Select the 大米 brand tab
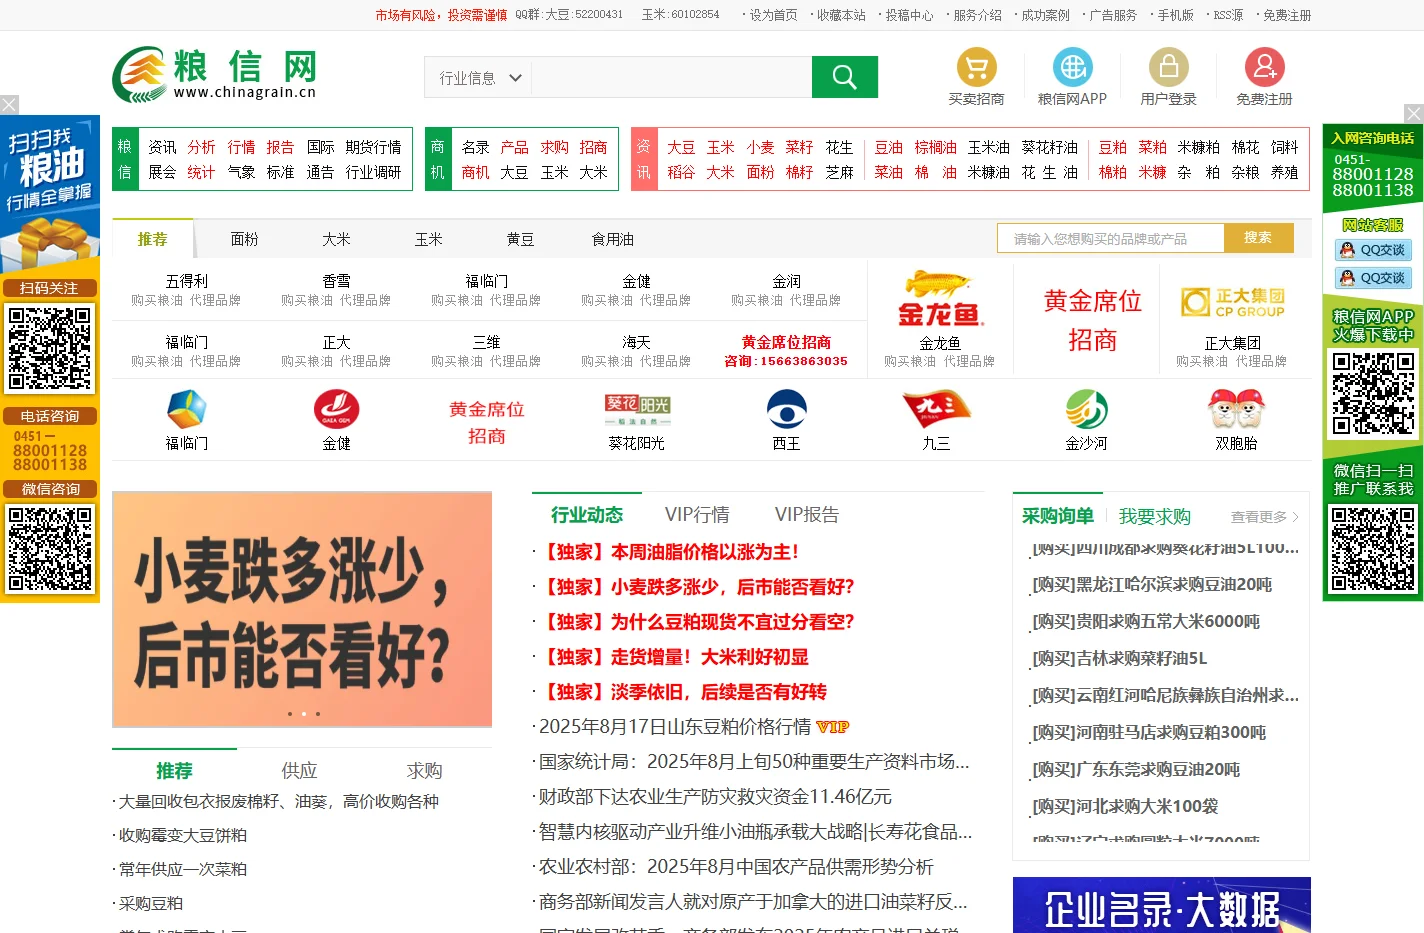 pos(336,239)
